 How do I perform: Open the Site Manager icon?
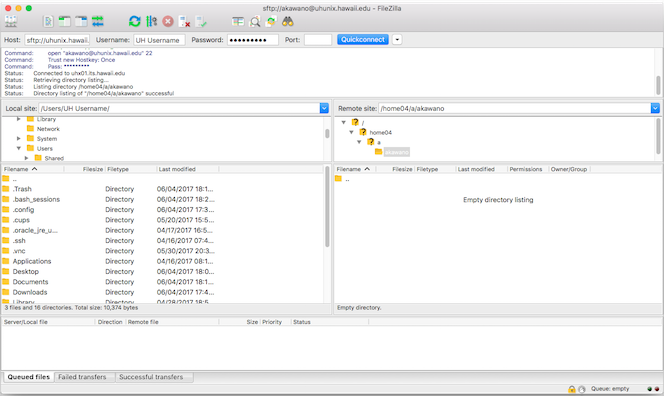[x=11, y=21]
